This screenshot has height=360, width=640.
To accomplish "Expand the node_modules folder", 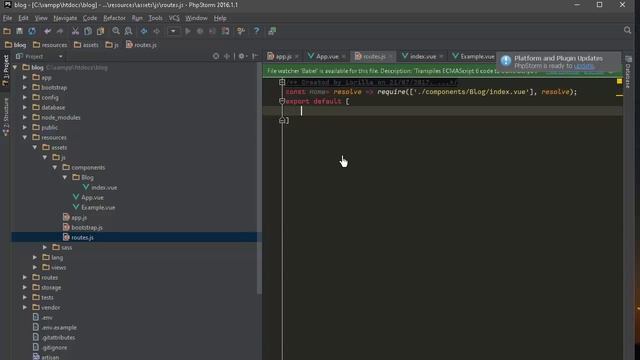I will pyautogui.click(x=25, y=117).
